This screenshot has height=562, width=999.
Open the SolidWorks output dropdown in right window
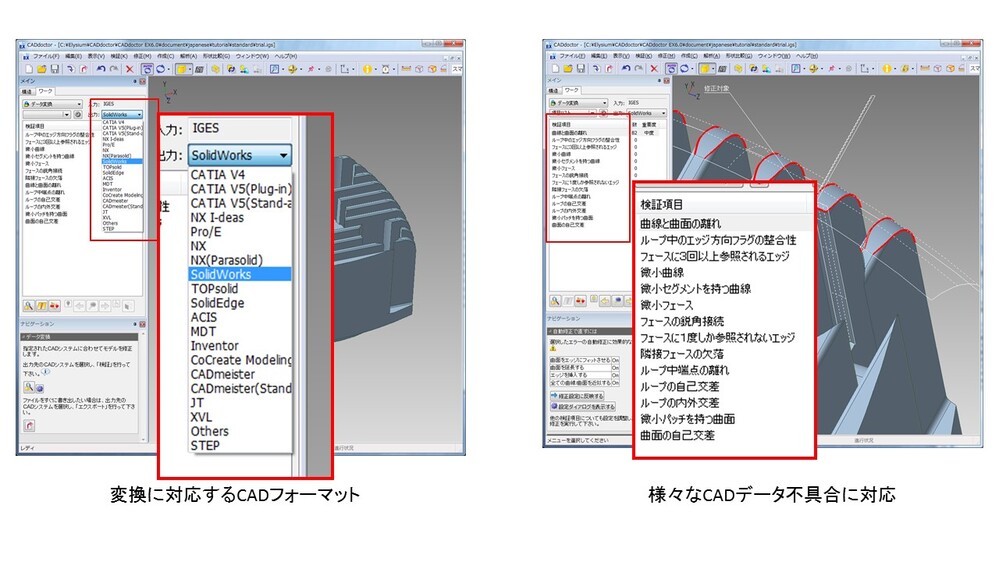coord(646,113)
